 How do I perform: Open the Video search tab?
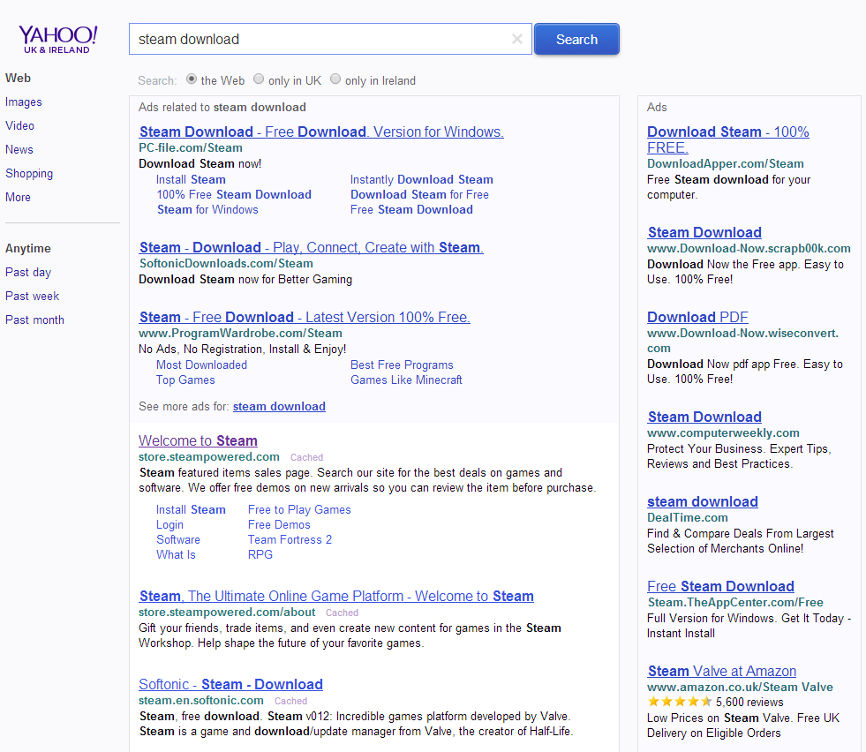coord(20,126)
